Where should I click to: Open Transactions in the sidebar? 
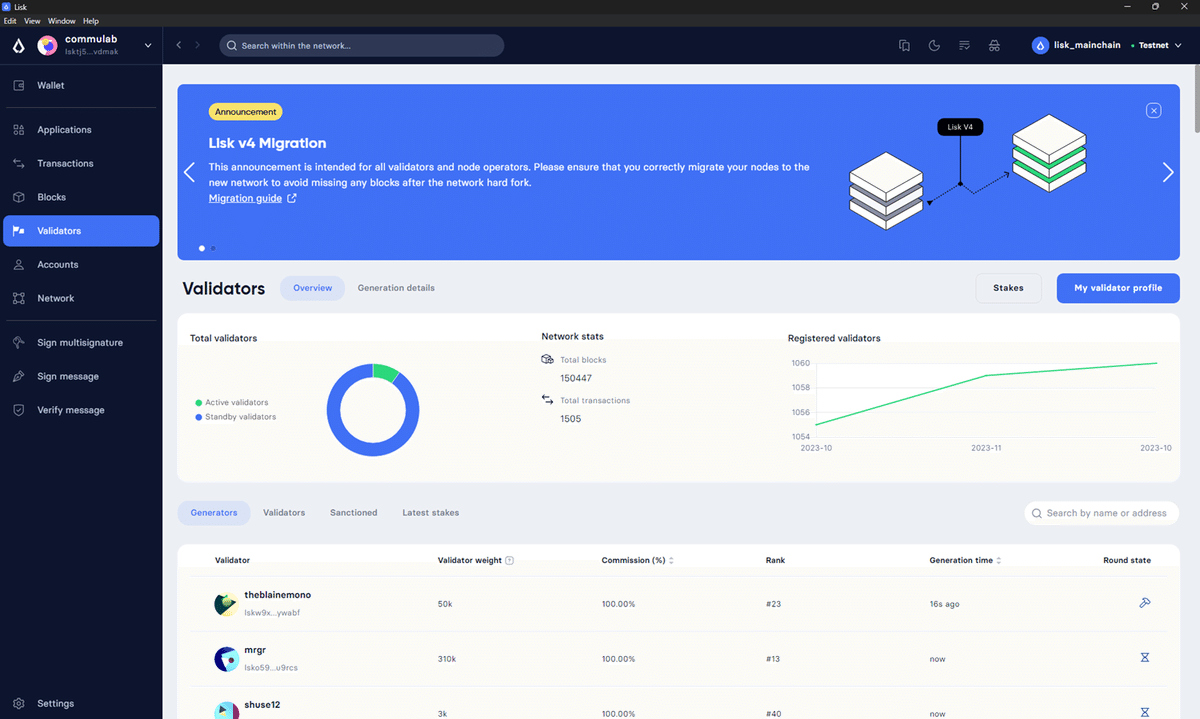[x=81, y=163]
